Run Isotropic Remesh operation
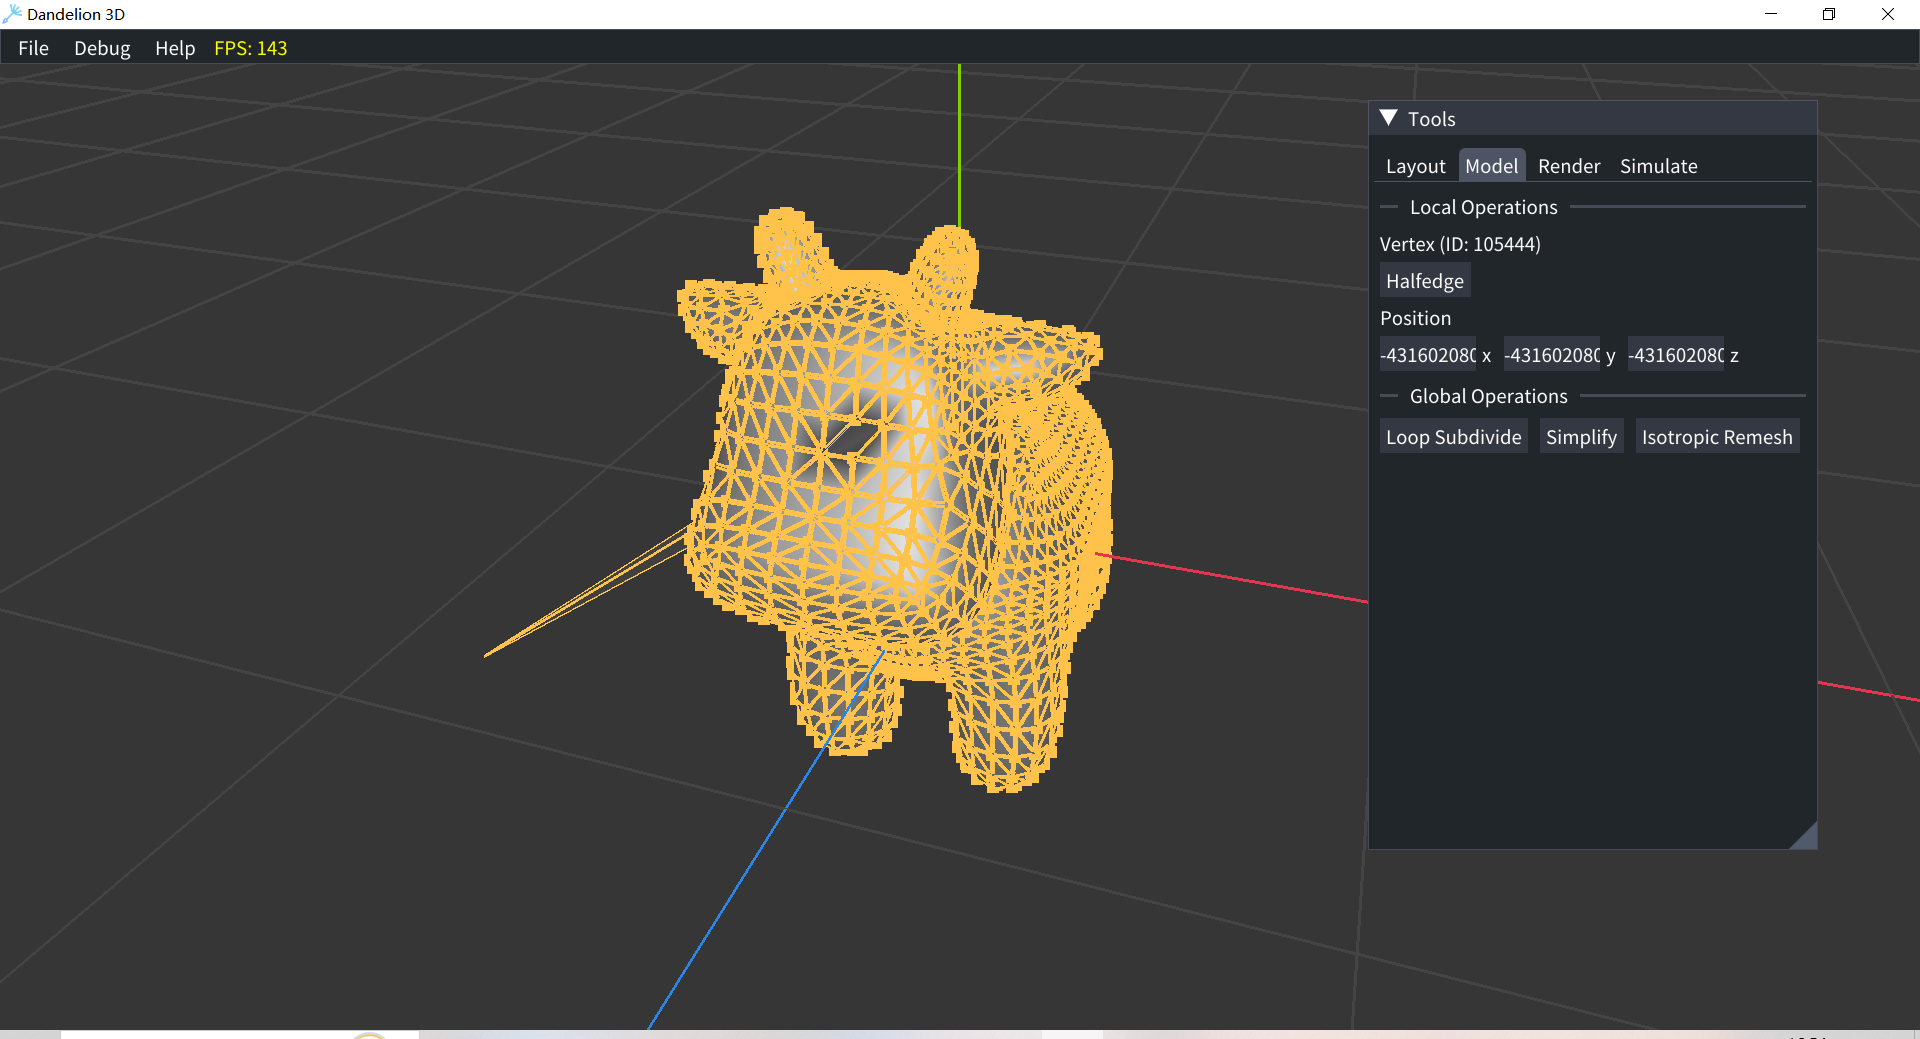Image resolution: width=1920 pixels, height=1039 pixels. (1716, 437)
